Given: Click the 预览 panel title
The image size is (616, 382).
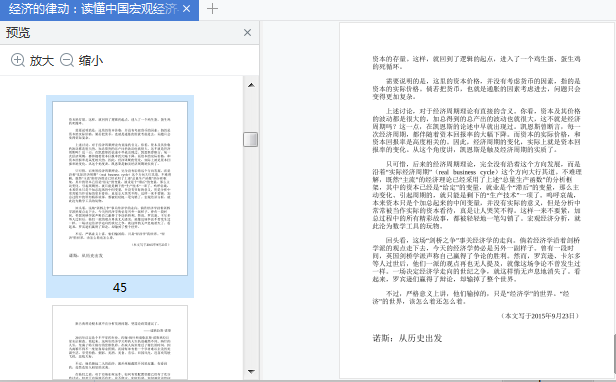Looking at the screenshot, I should pyautogui.click(x=18, y=33).
